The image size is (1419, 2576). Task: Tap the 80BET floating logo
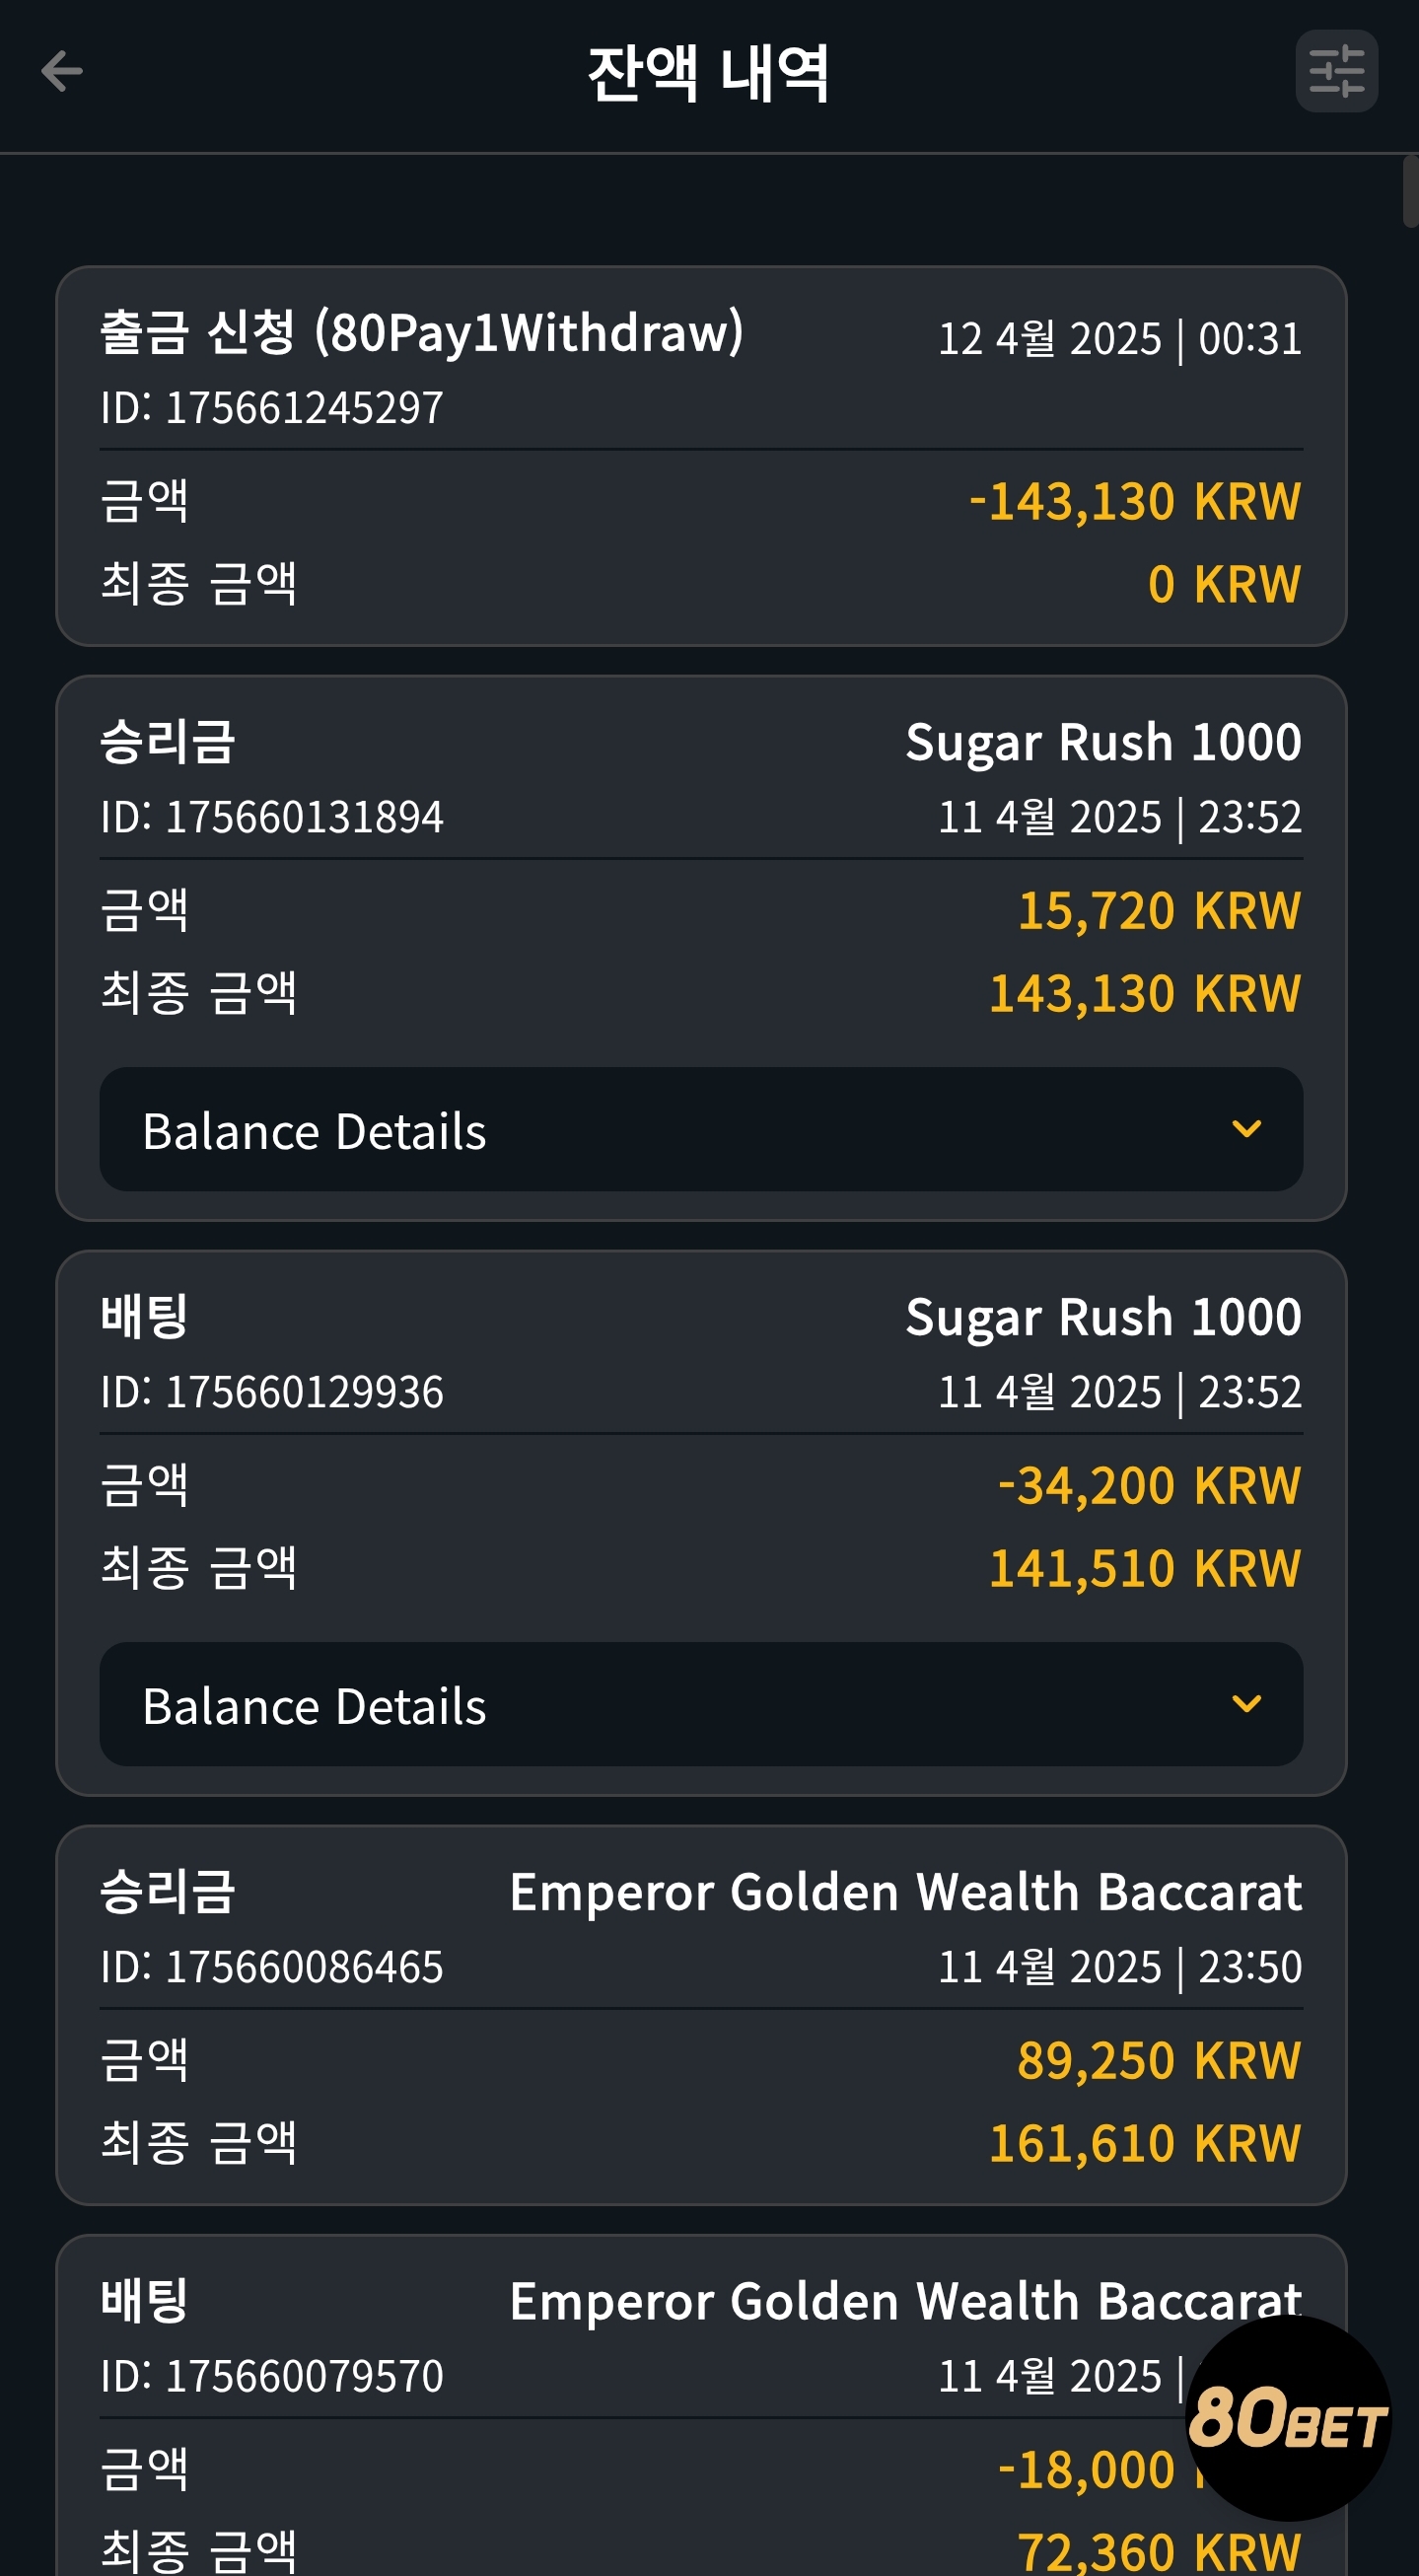[x=1288, y=2418]
